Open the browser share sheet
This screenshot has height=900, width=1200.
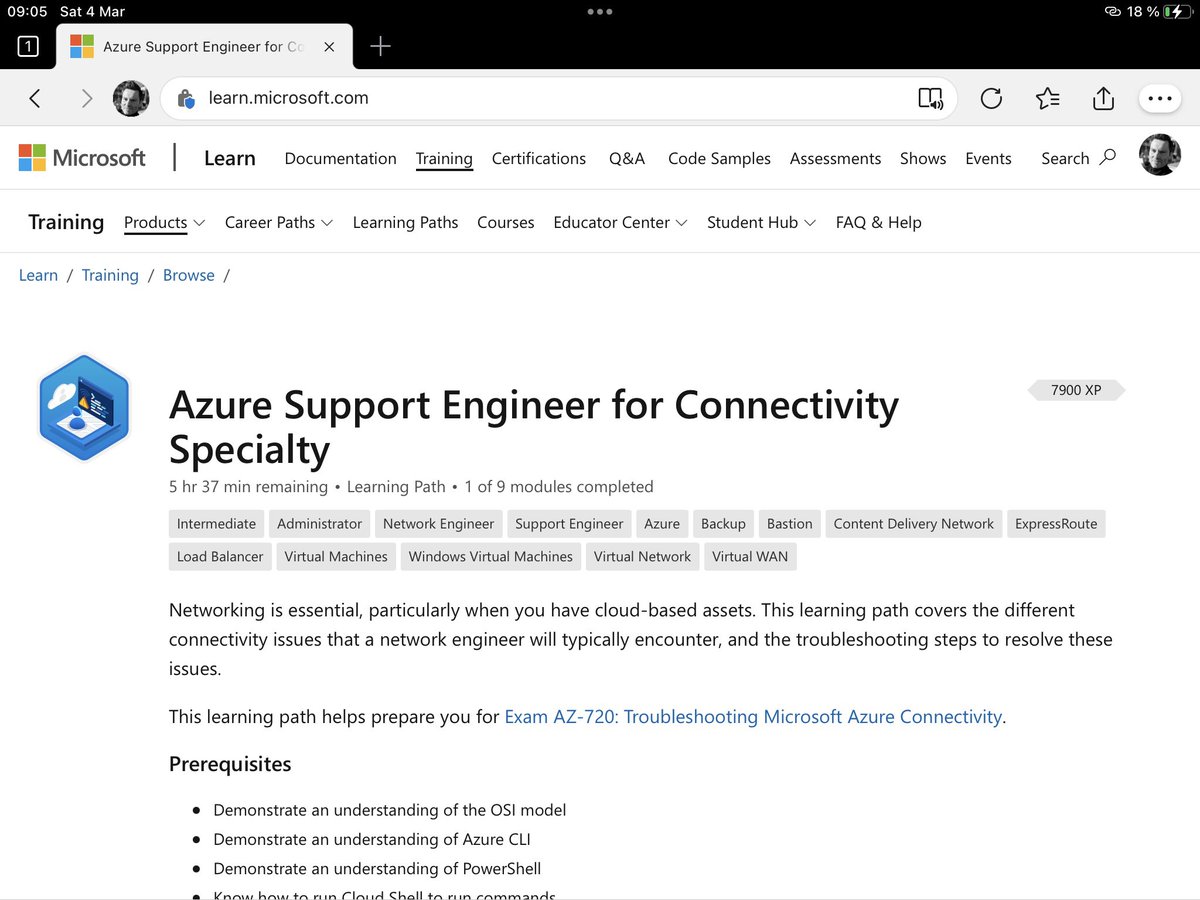(1103, 98)
